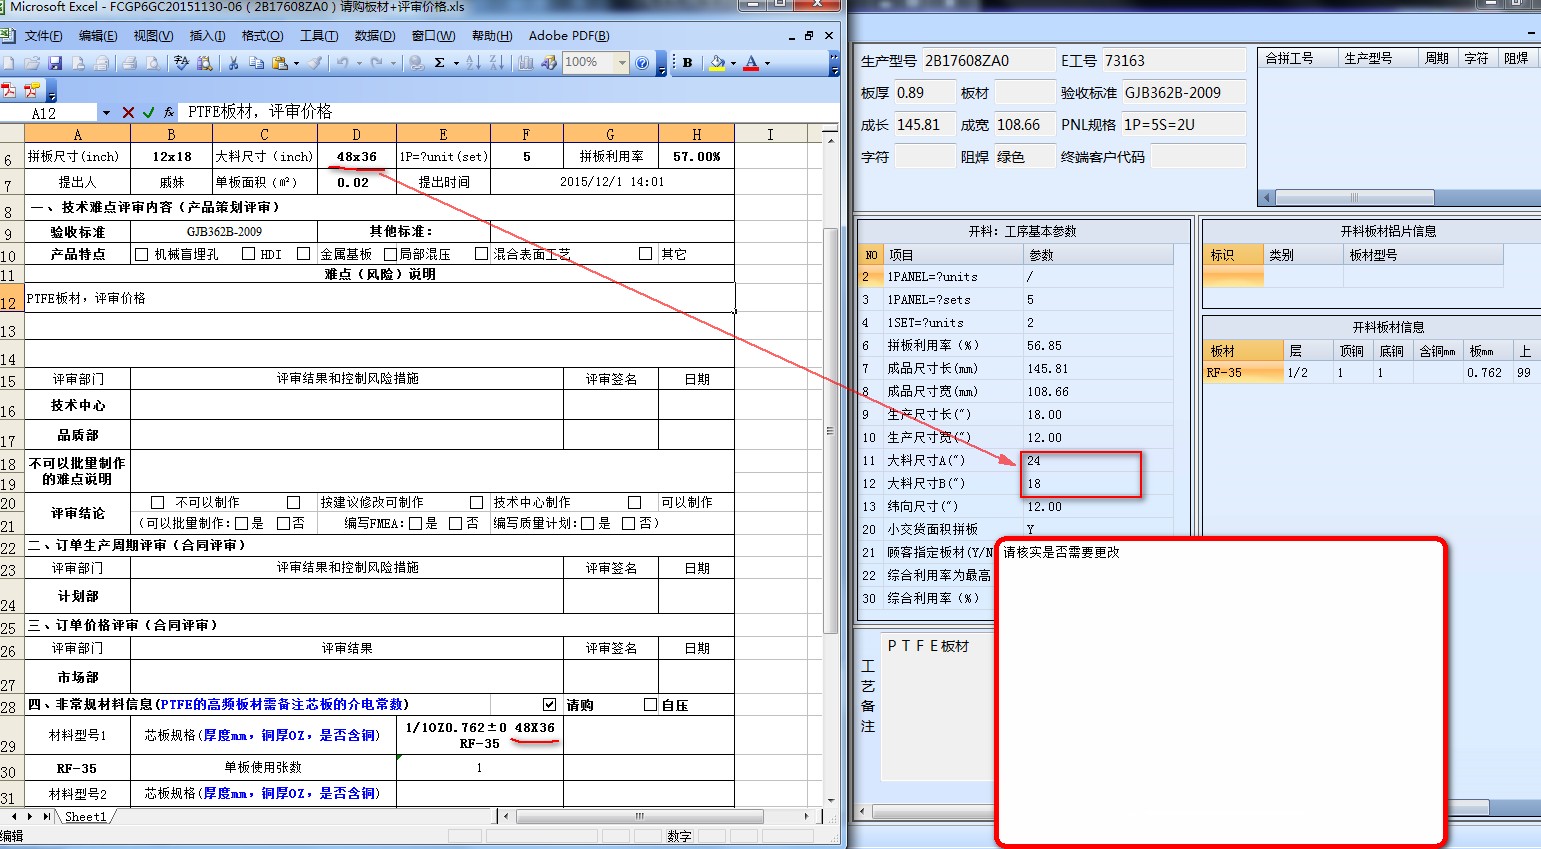Screen dimensions: 1541x849
Task: Open the 编辑(E) menu
Action: (98, 36)
